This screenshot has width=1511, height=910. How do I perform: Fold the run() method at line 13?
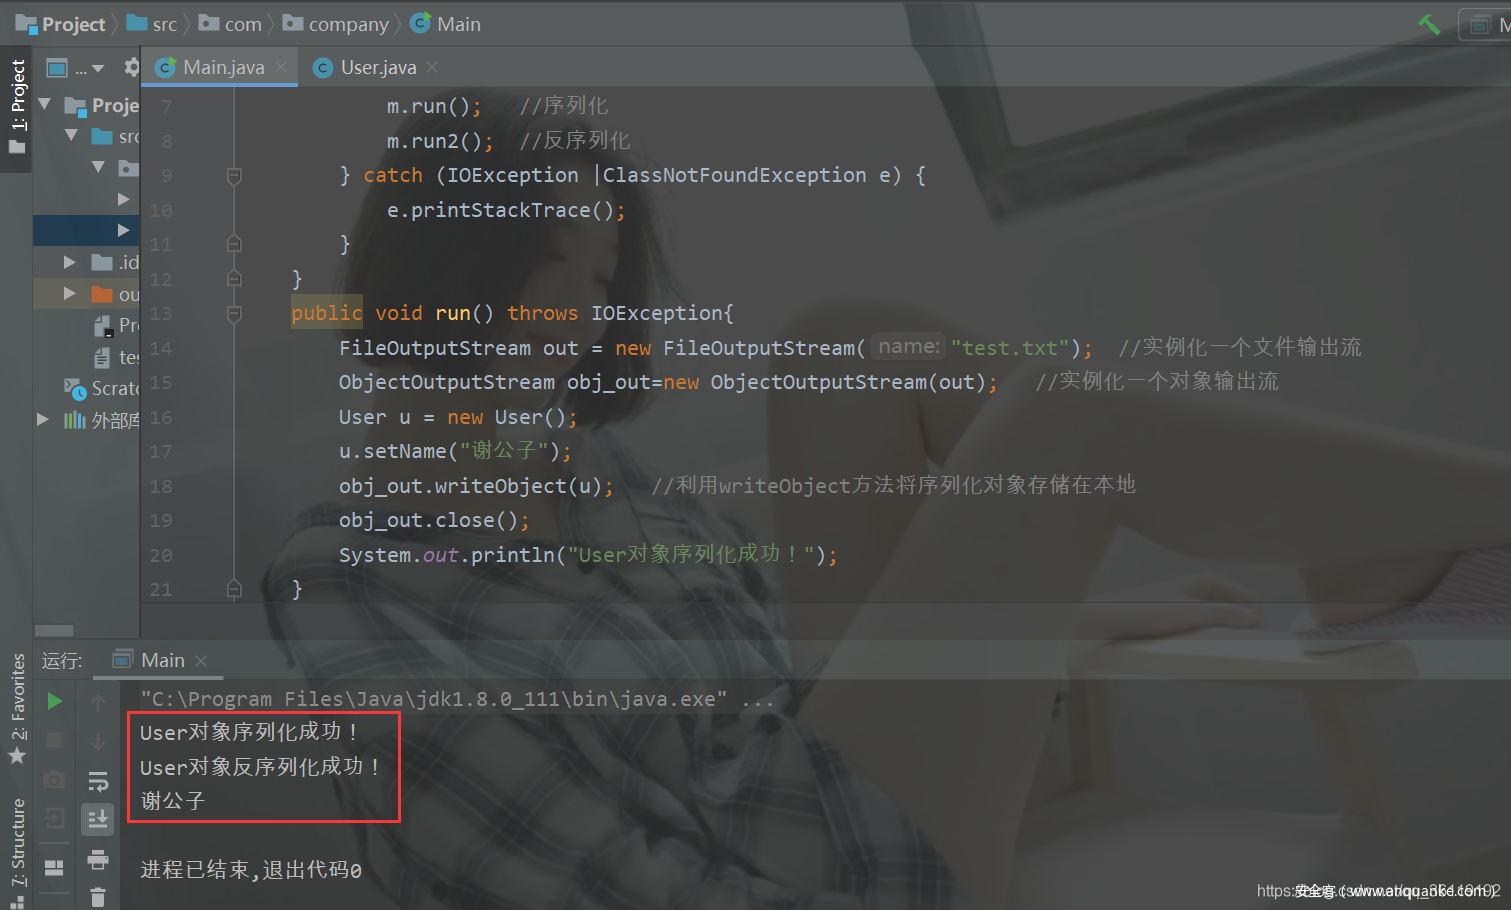tap(234, 314)
